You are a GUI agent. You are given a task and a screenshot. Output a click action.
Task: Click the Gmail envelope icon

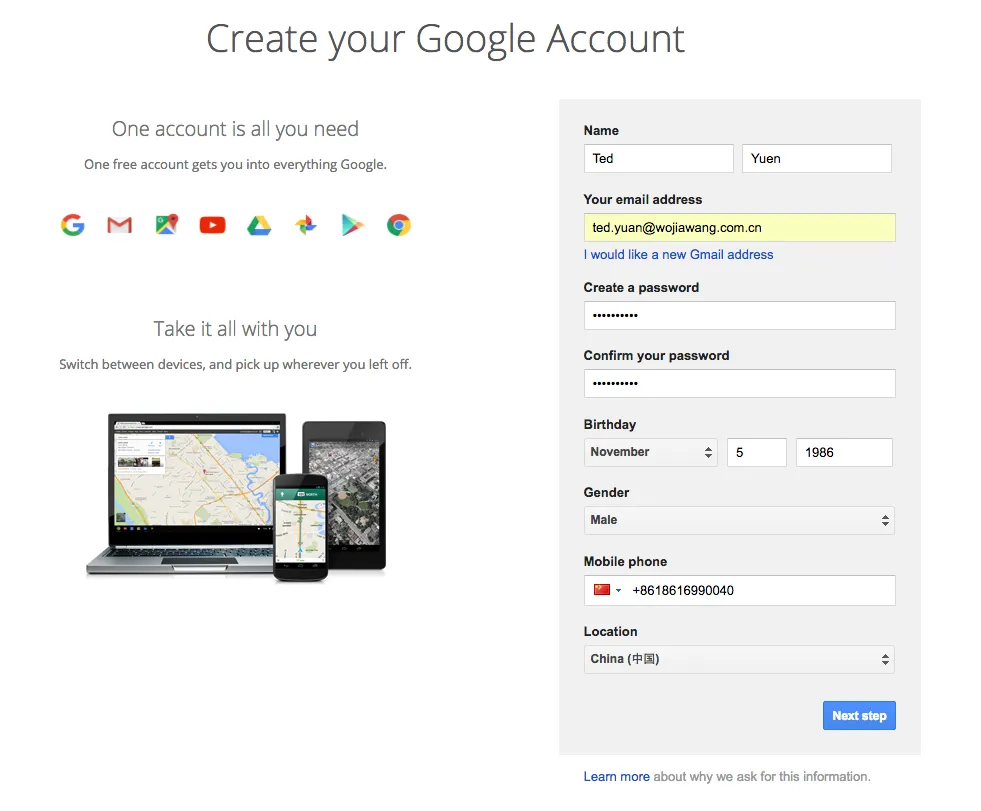[x=119, y=225]
